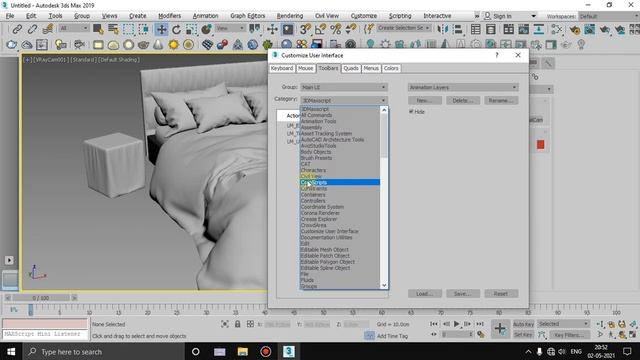Toggle the Hide checkbox in dialog
The width and height of the screenshot is (640, 360).
coord(411,111)
